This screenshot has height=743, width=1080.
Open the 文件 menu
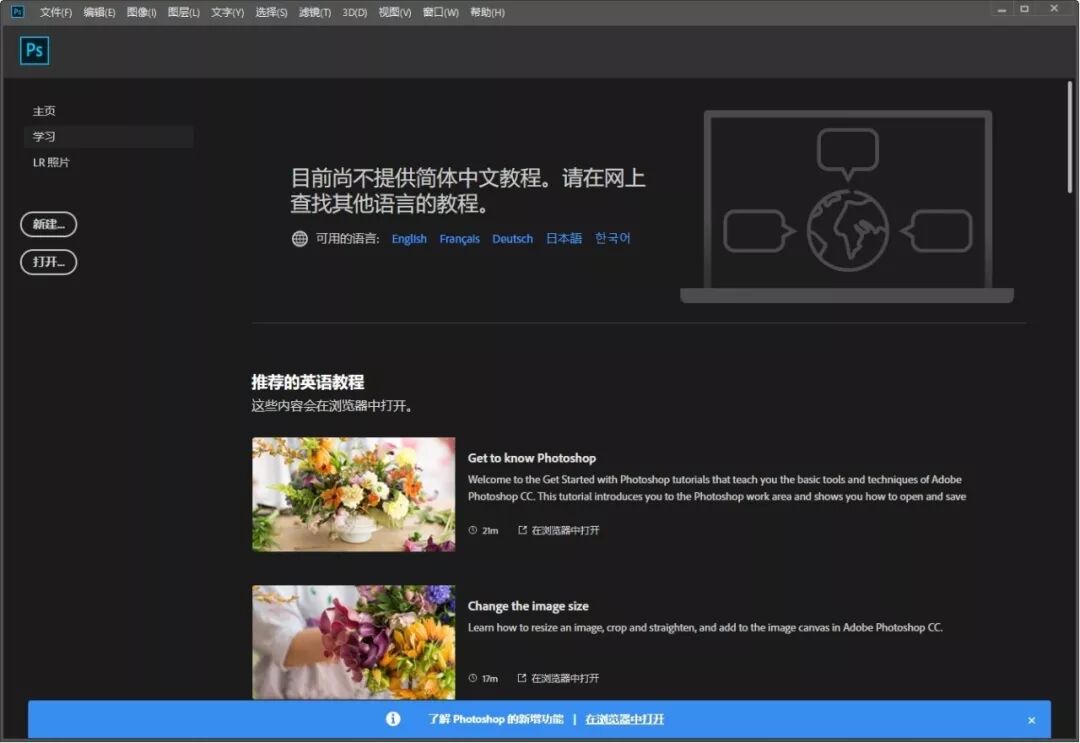(54, 12)
